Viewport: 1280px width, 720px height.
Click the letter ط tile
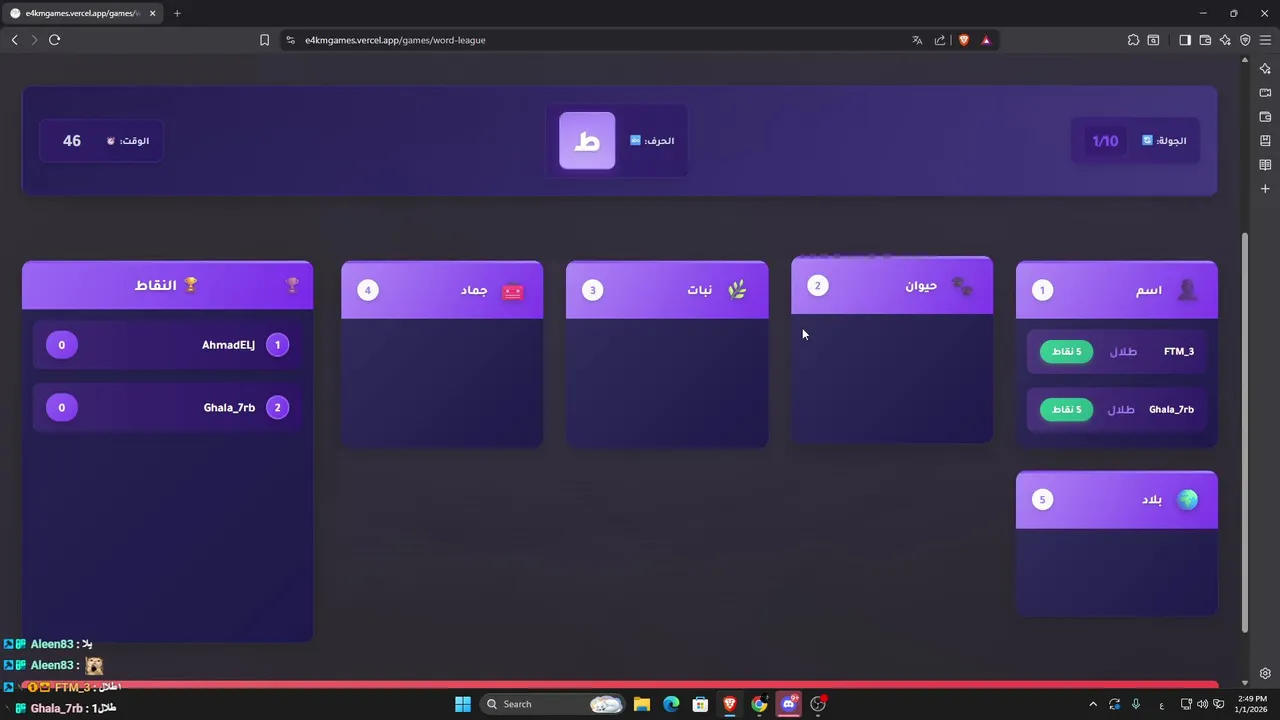587,141
